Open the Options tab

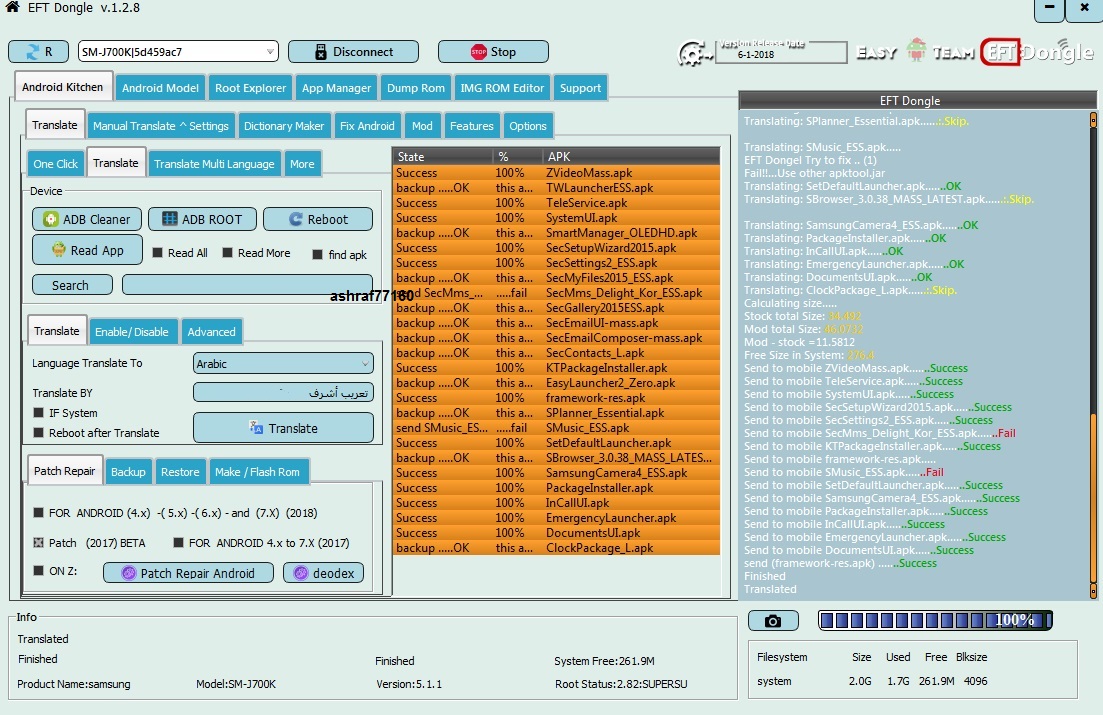[528, 126]
